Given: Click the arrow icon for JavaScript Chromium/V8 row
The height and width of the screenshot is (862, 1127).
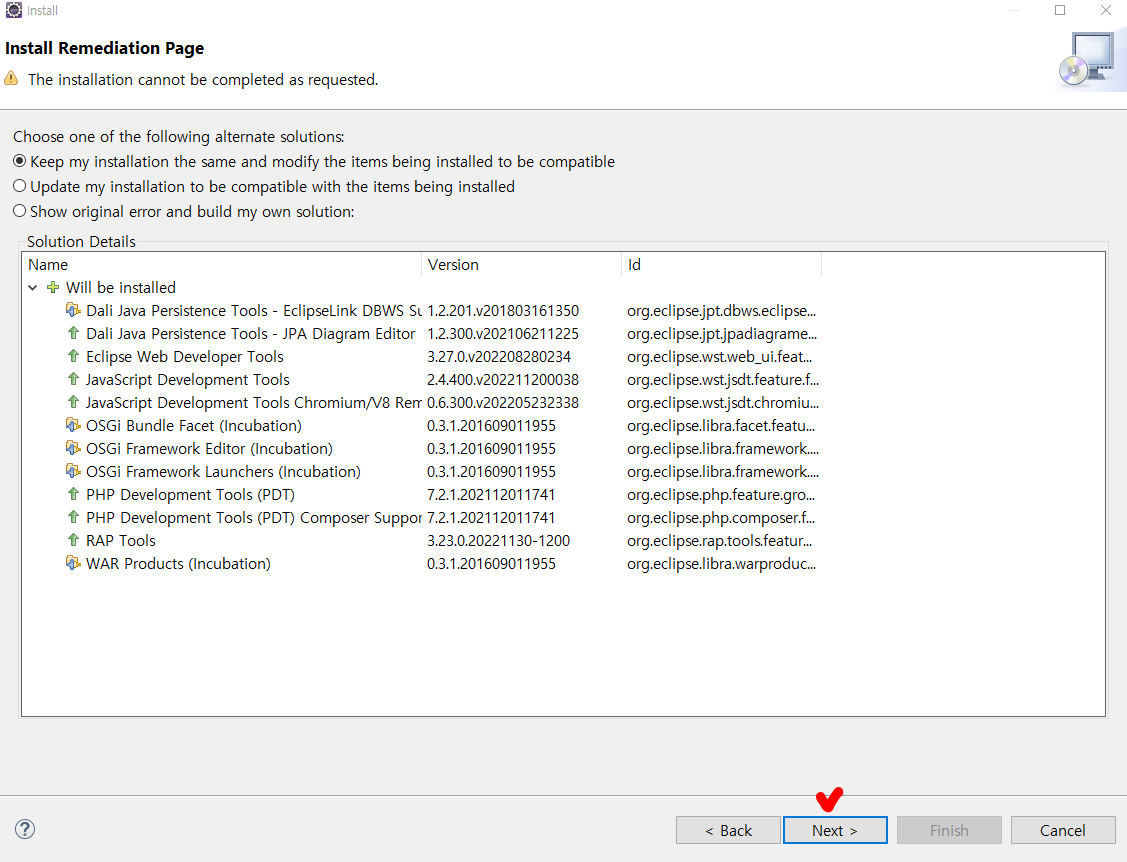Looking at the screenshot, I should (x=73, y=402).
